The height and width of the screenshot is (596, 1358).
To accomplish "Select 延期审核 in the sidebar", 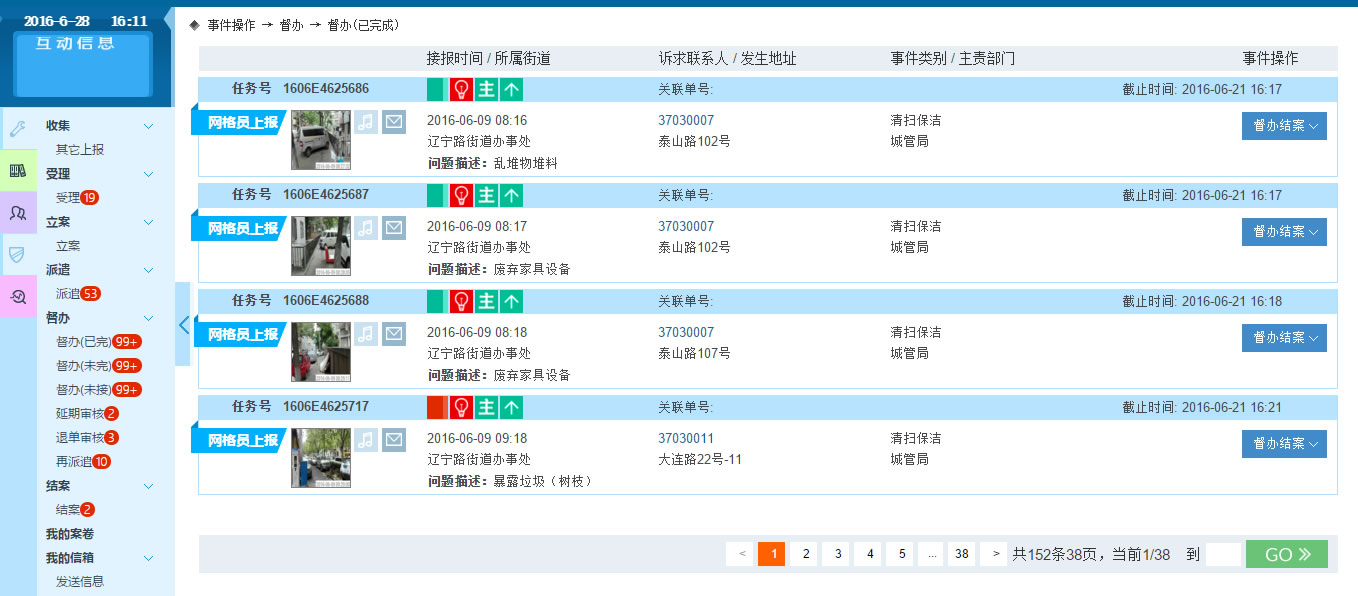I will (79, 414).
